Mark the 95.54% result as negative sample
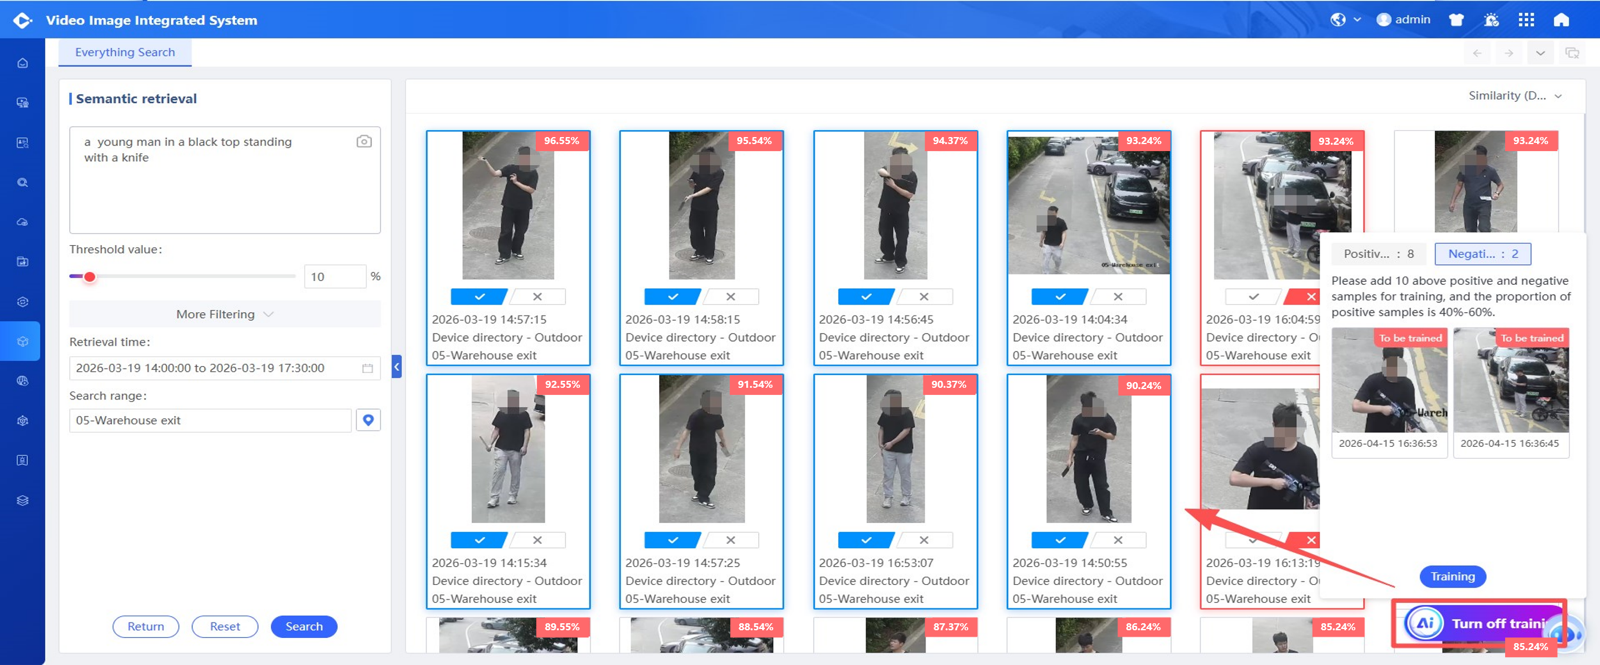Screen dimensions: 1600x665 tap(731, 297)
